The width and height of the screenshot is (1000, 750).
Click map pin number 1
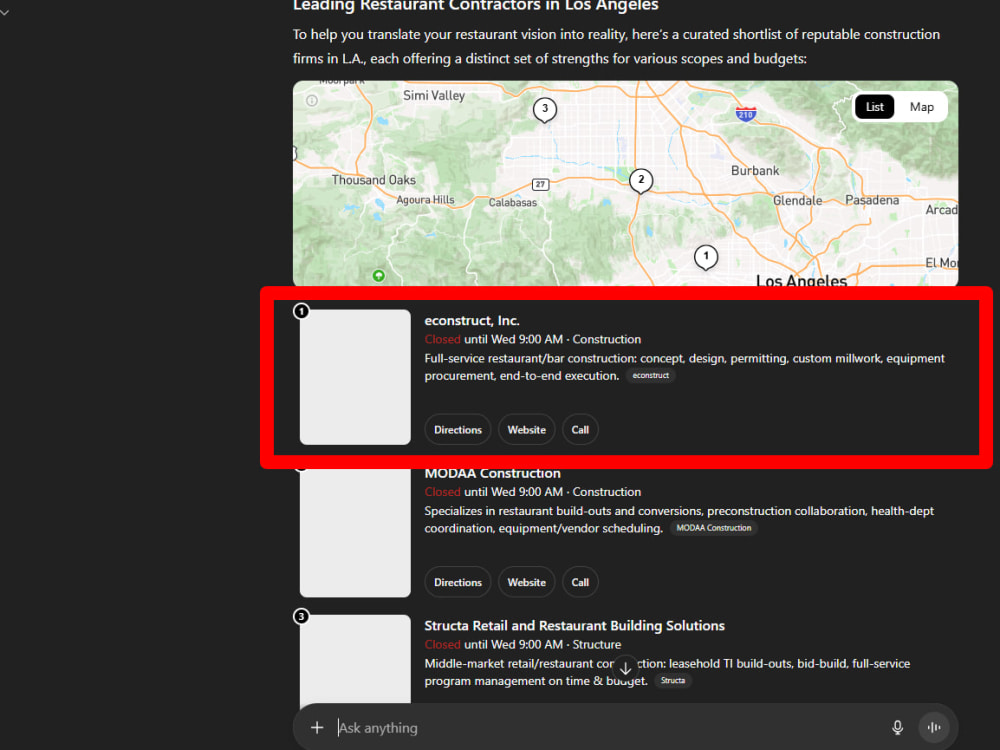tap(705, 257)
